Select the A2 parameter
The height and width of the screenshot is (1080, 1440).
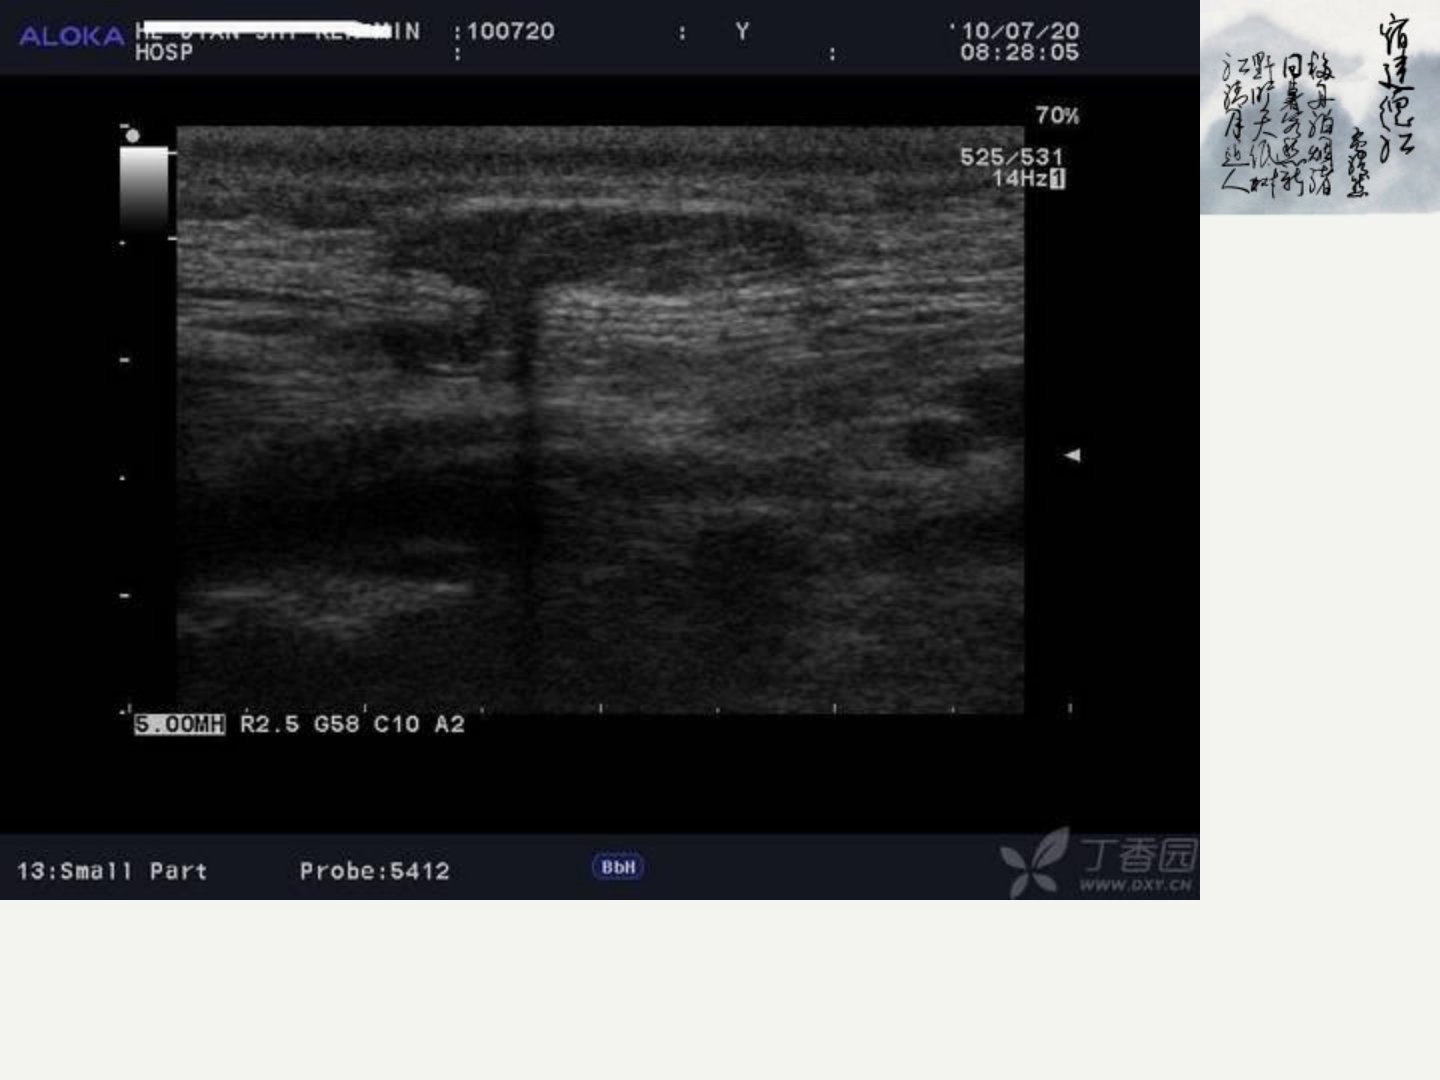point(449,724)
